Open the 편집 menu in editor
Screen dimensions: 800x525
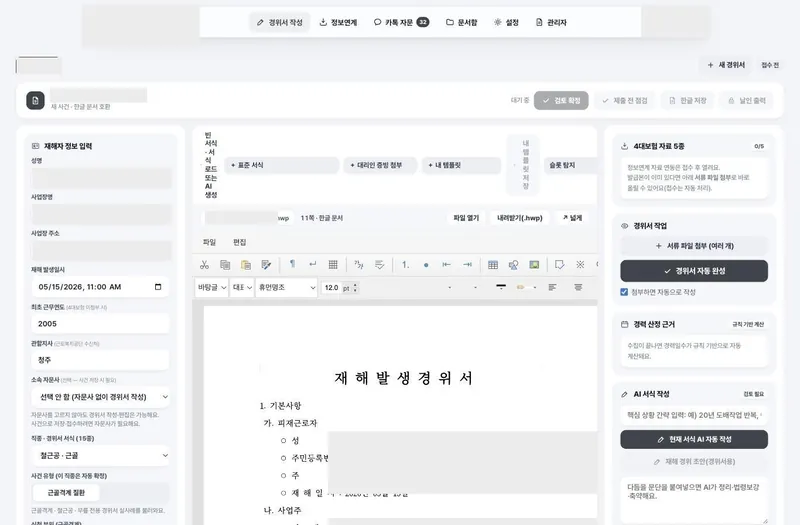point(239,242)
